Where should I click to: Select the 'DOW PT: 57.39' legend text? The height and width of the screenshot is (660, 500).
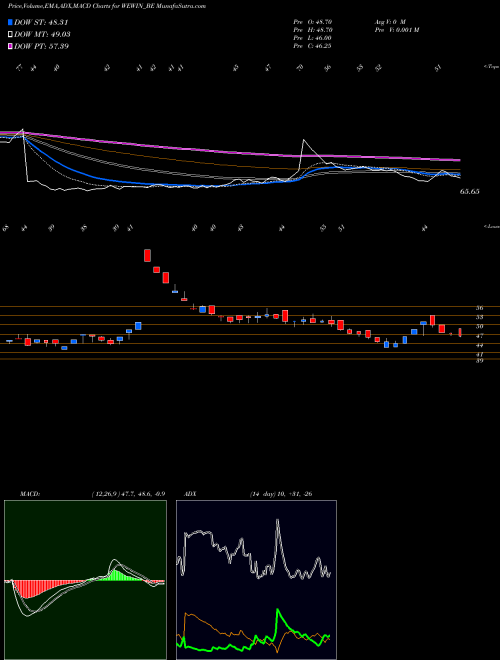[x=41, y=46]
